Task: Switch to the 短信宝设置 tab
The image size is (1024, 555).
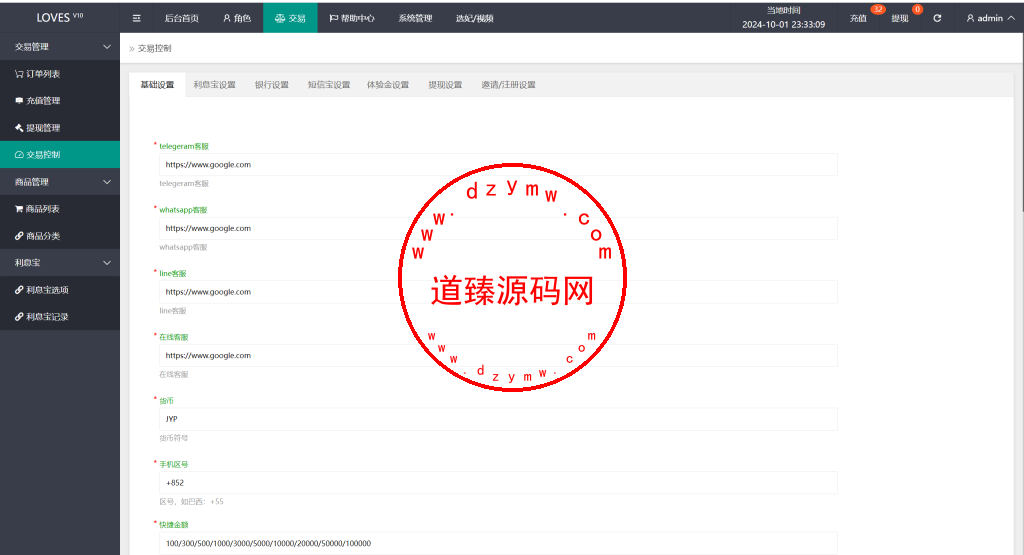Action: click(328, 85)
